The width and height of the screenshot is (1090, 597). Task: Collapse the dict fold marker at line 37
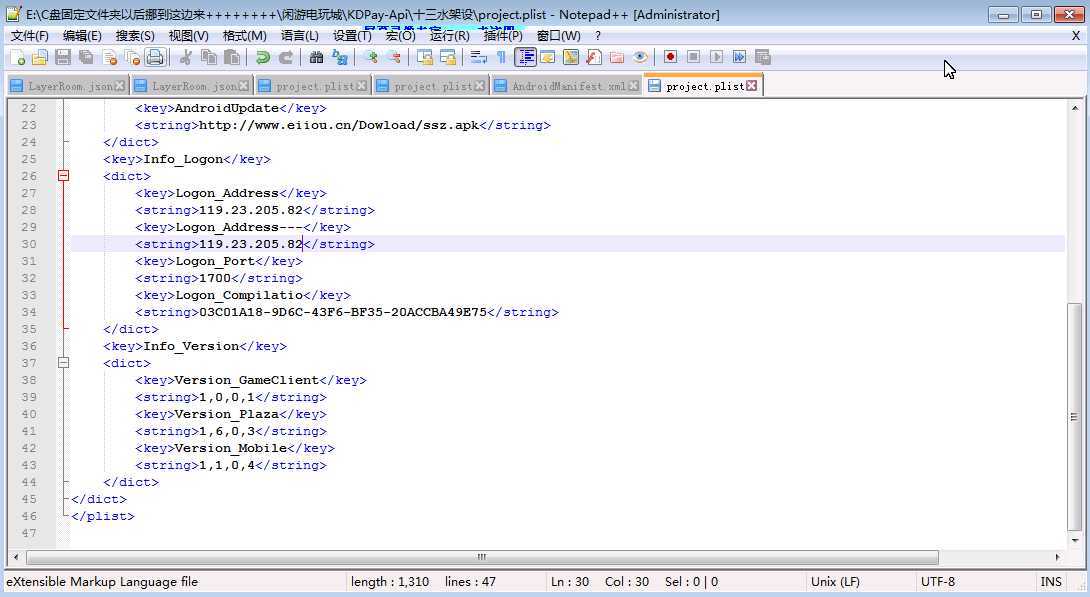[x=63, y=362]
